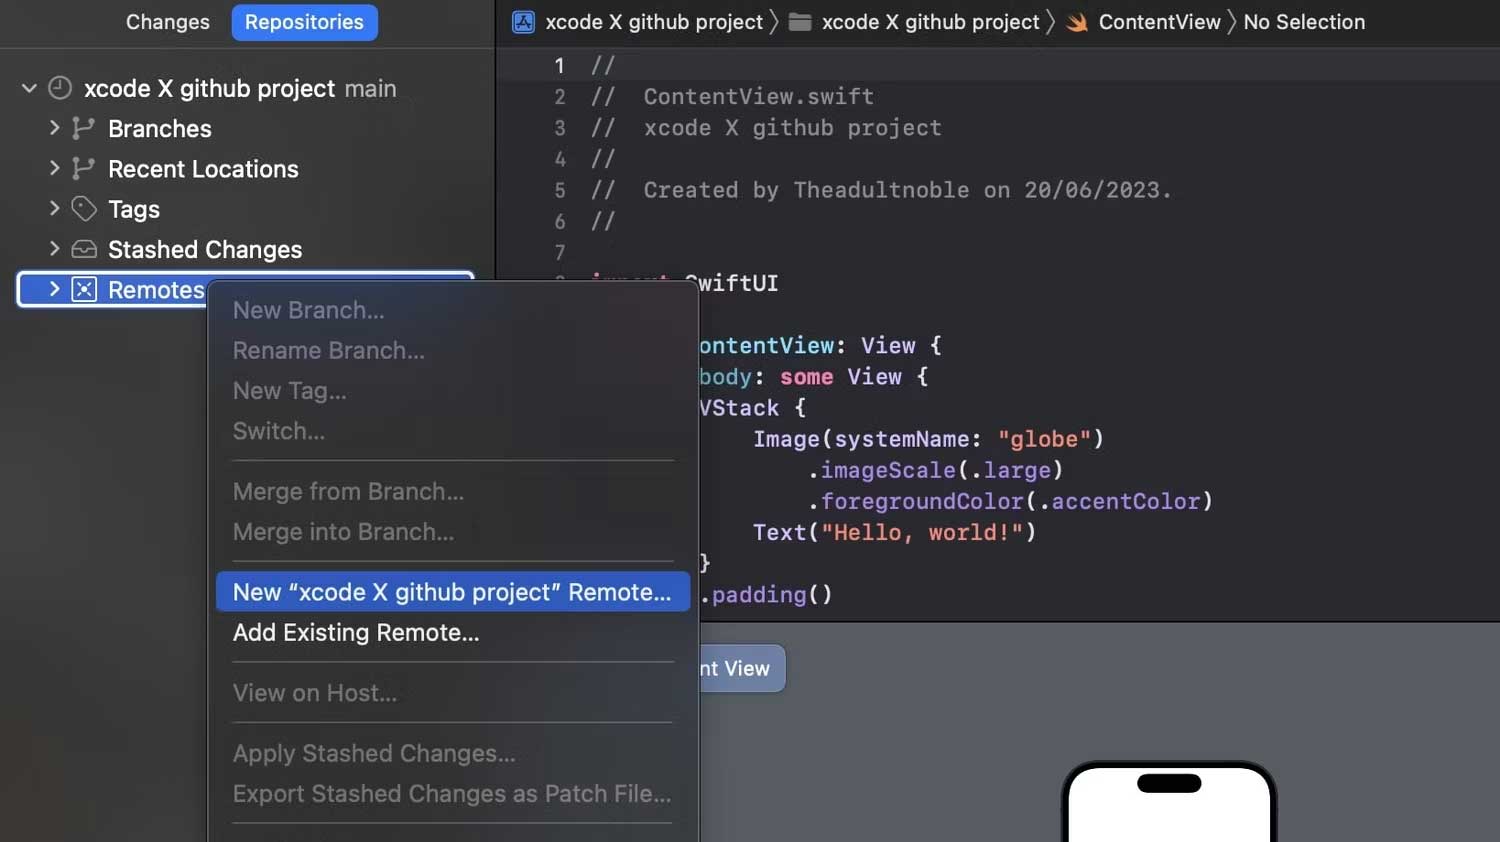This screenshot has width=1500, height=842.
Task: Click the "Hello, world!" string in the code
Action: [x=922, y=532]
